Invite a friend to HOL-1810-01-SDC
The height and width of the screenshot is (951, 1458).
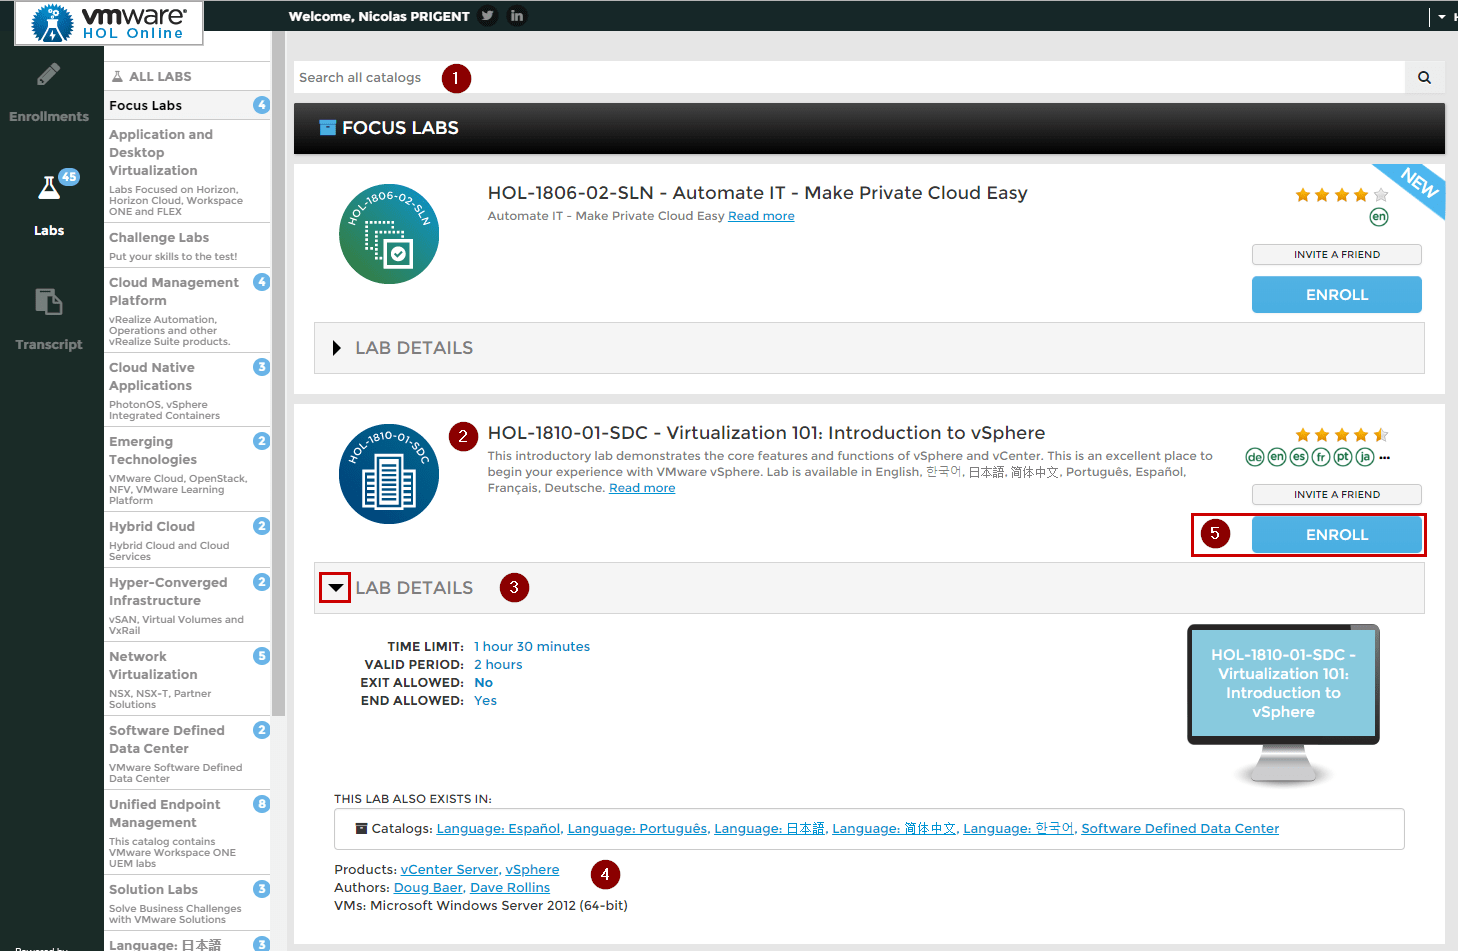(1337, 495)
